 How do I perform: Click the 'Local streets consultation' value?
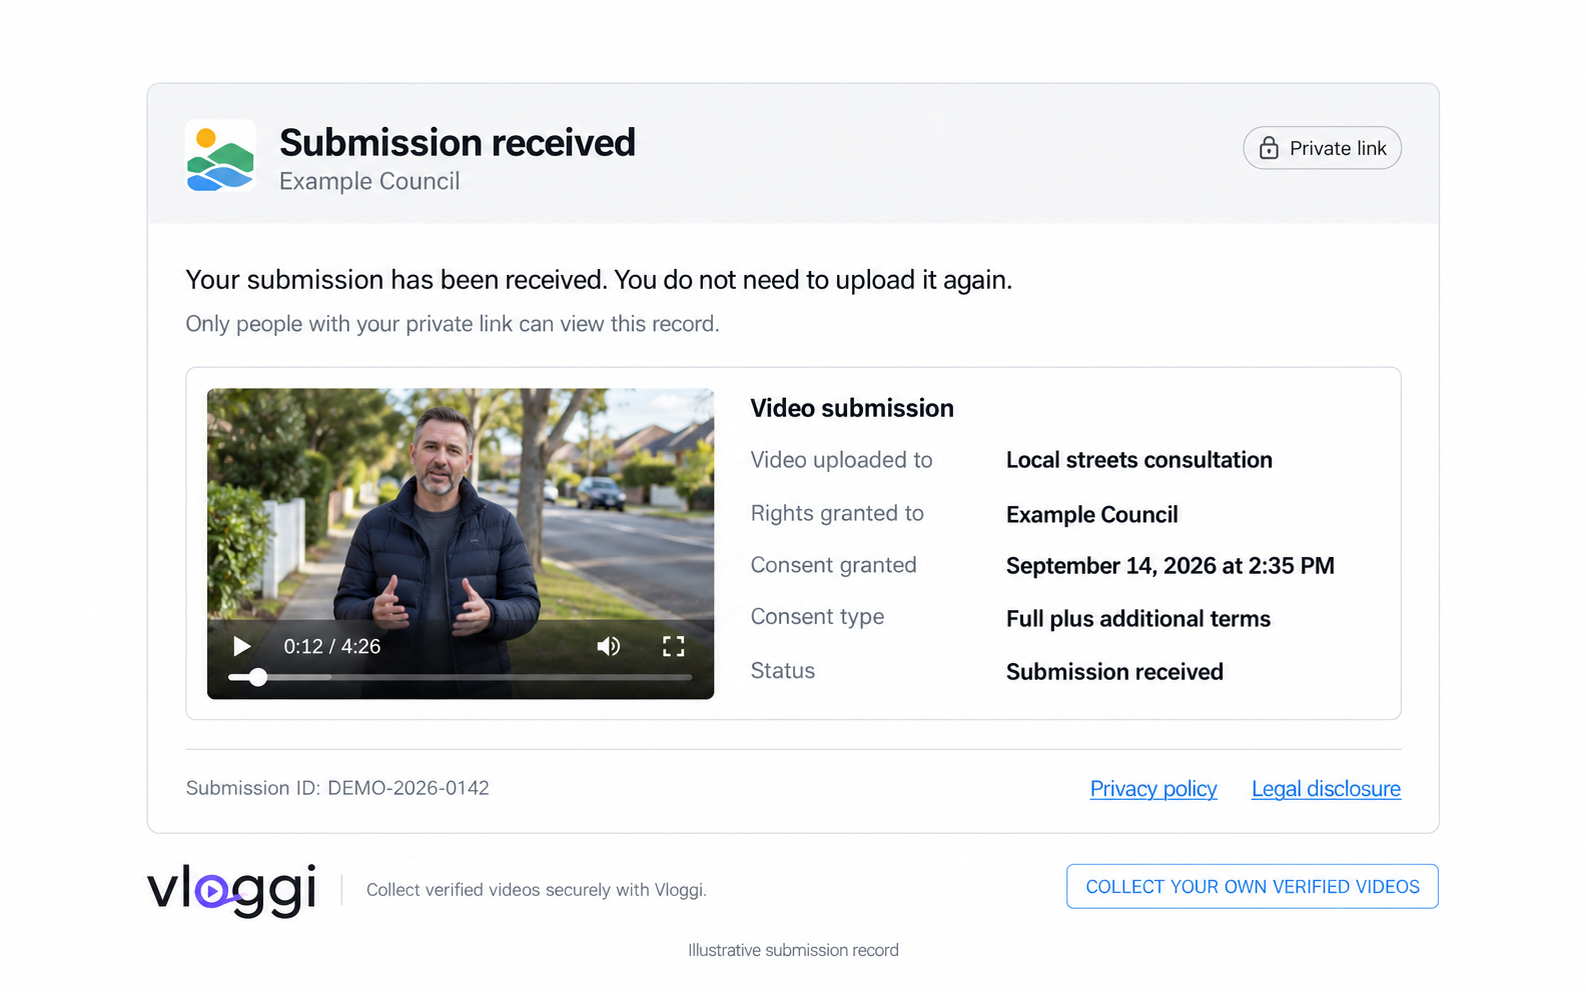pyautogui.click(x=1139, y=460)
